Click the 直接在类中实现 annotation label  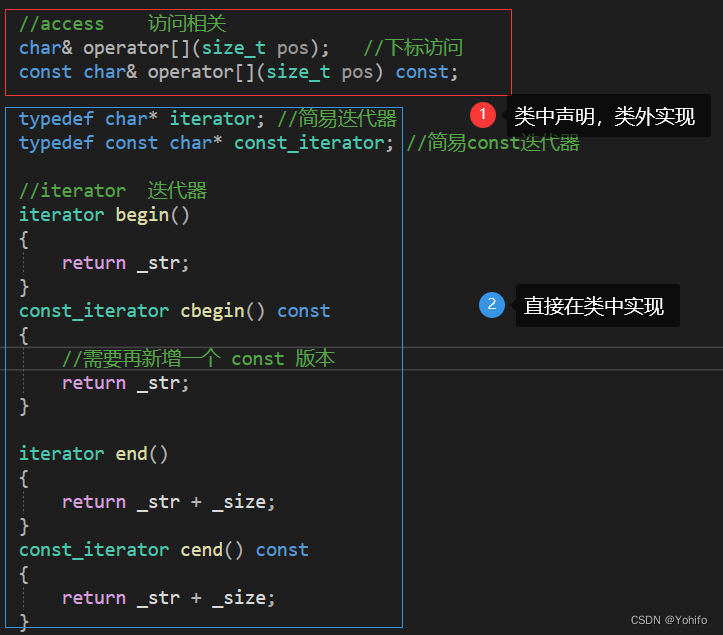coord(594,306)
